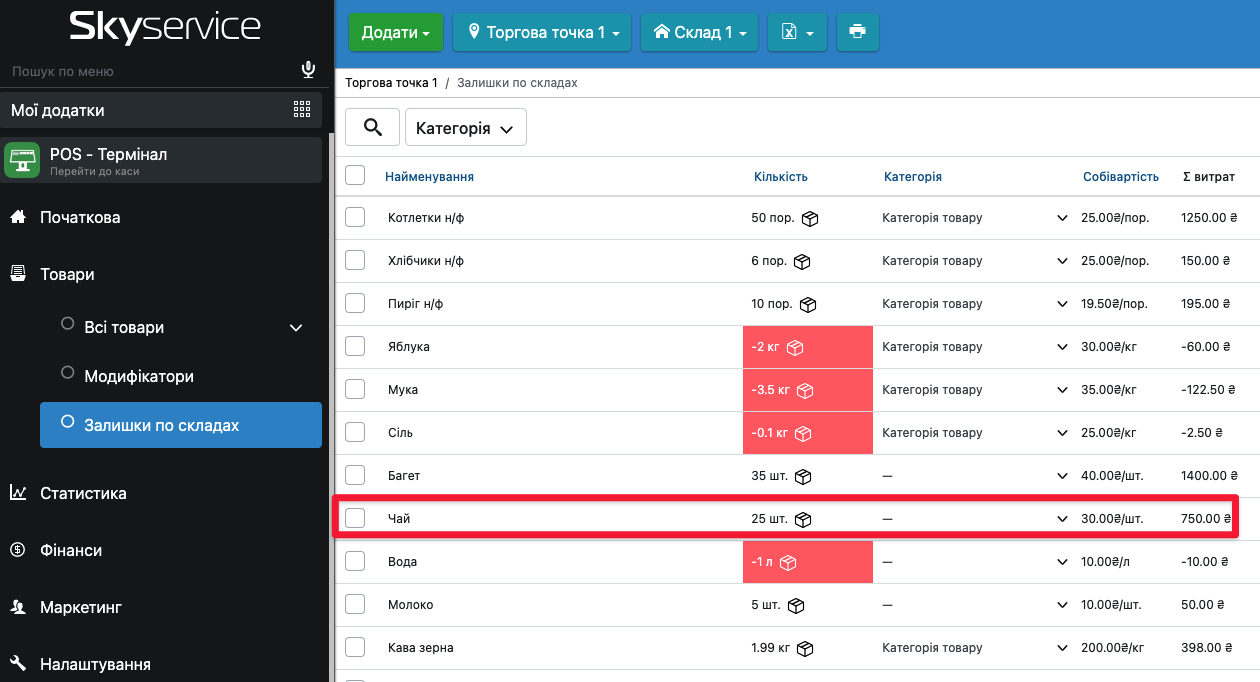Click the magnifier search button above table
The image size is (1260, 682).
coord(373,128)
